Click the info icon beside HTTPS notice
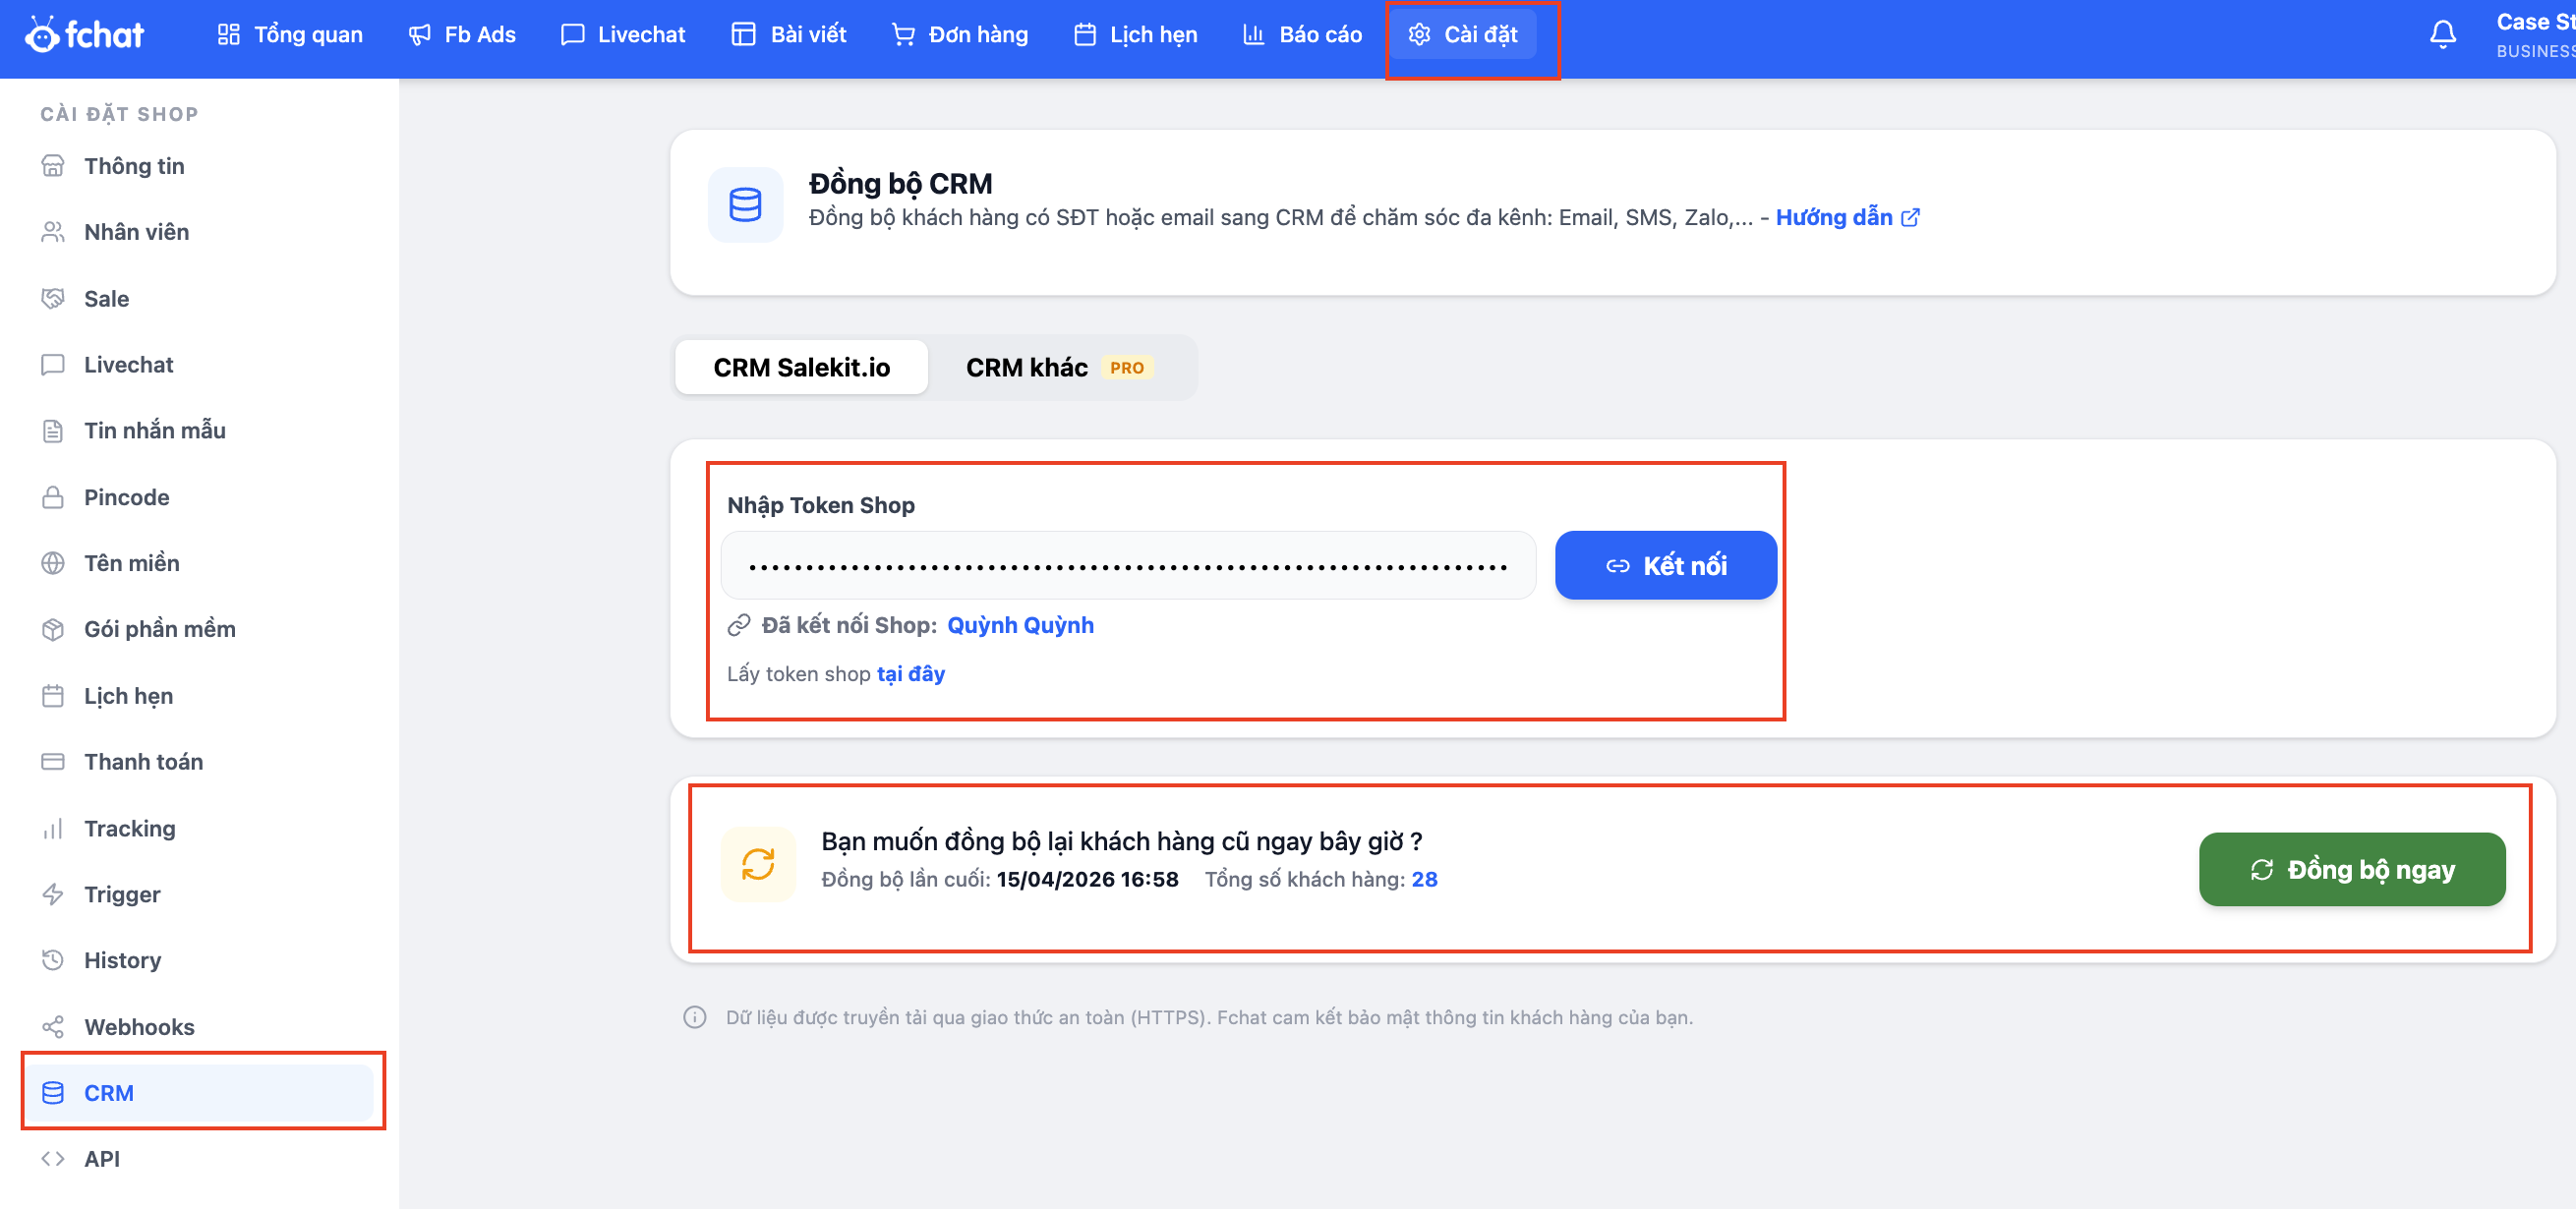2576x1209 pixels. click(695, 1017)
